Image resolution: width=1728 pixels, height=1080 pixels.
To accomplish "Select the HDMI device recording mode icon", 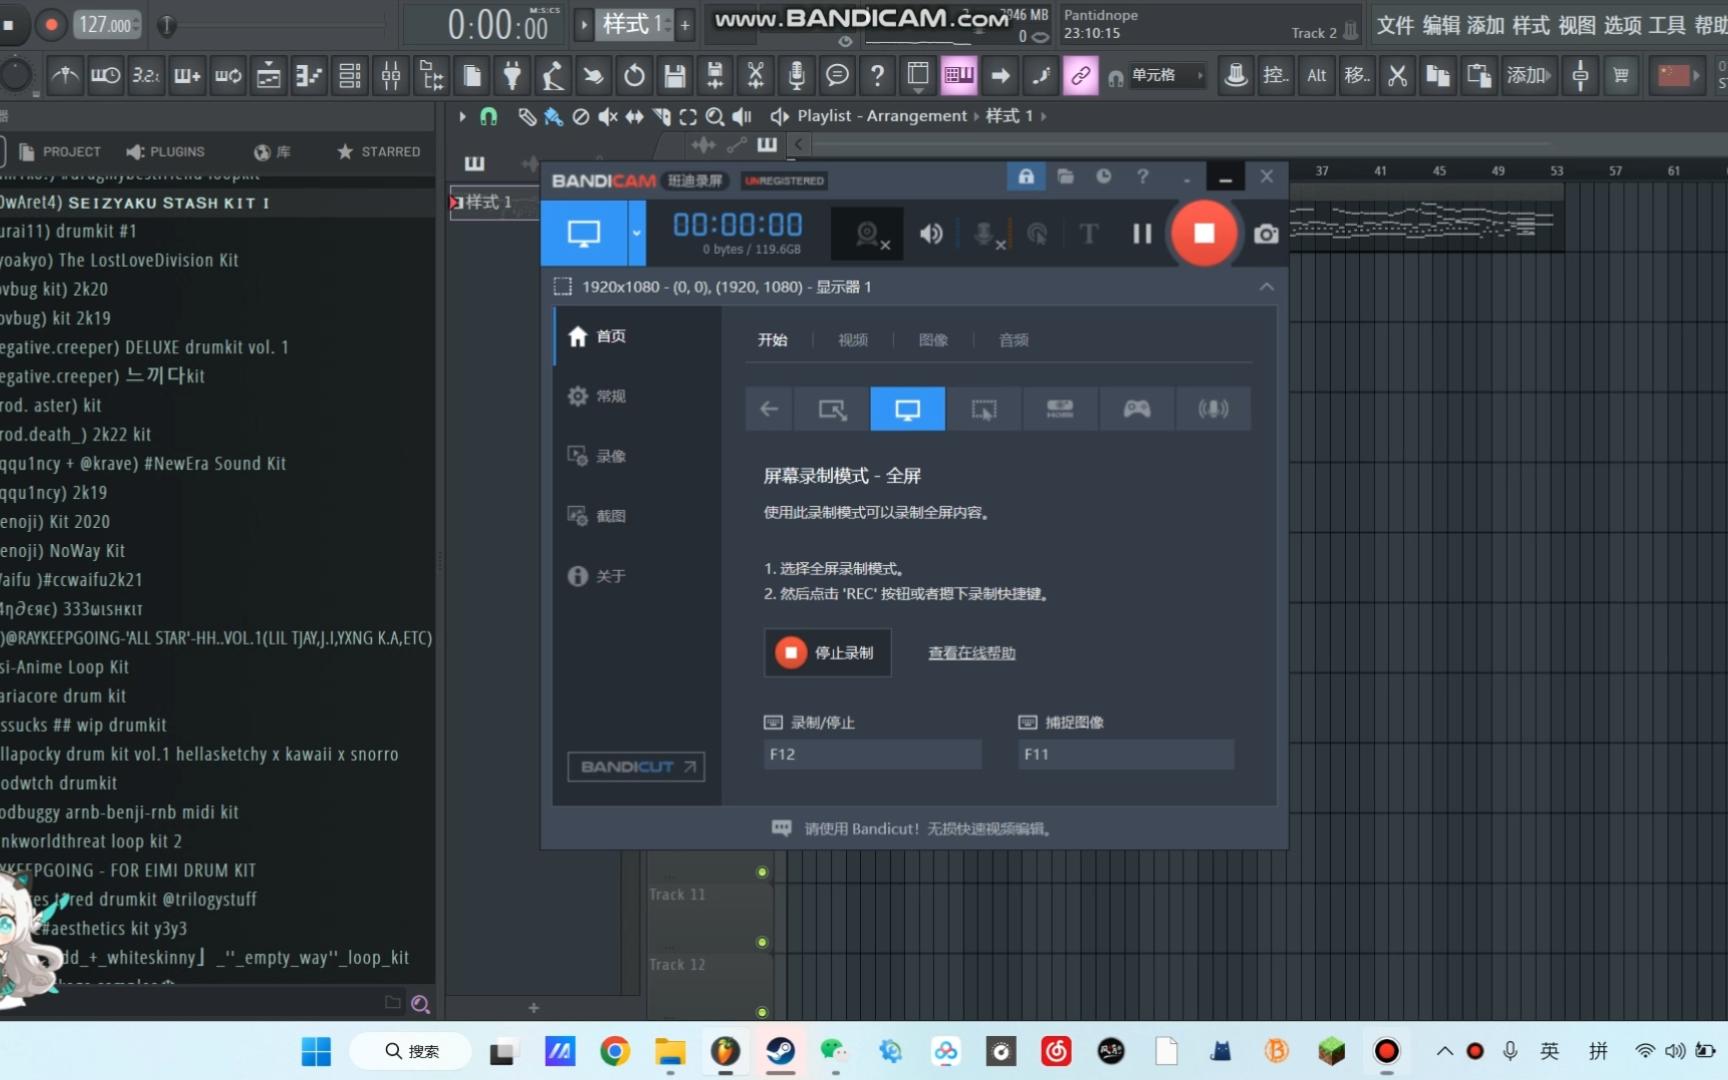I will click(1060, 409).
